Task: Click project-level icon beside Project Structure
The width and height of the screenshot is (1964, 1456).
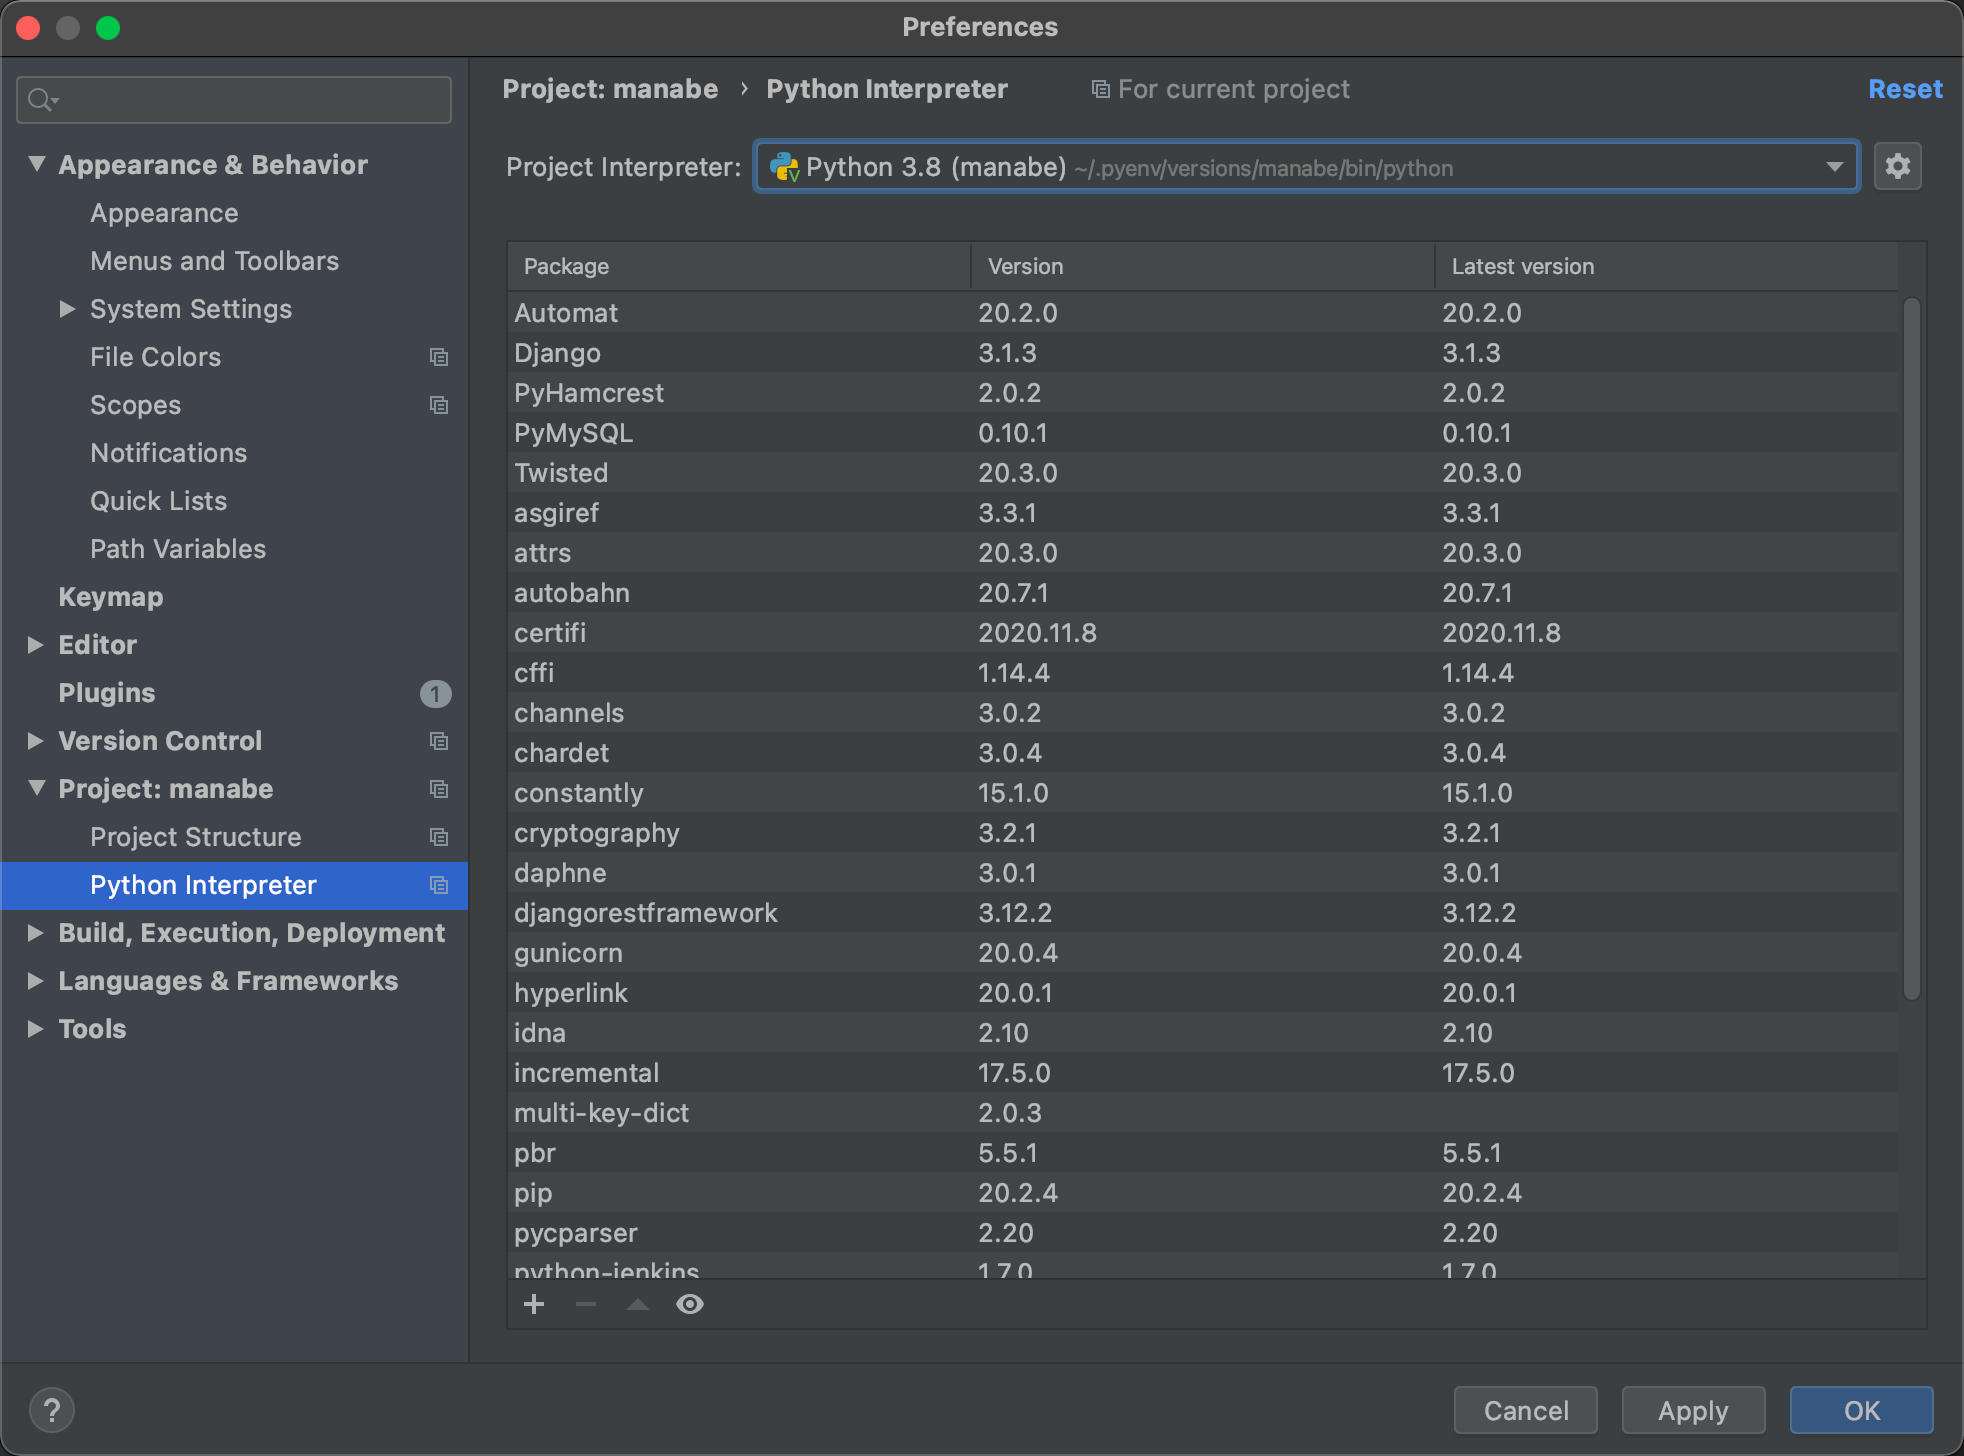Action: tap(438, 837)
